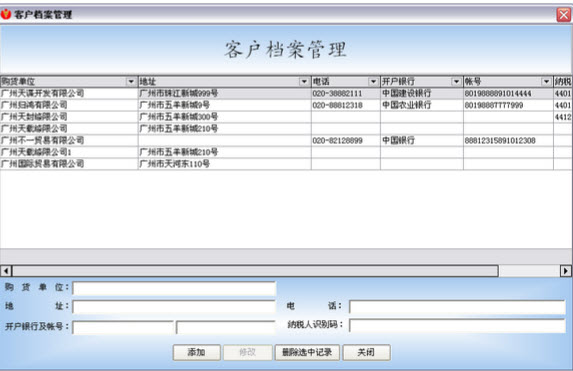This screenshot has width=573, height=371.
Task: Open the 电话 column filter dropdown
Action: (x=373, y=82)
